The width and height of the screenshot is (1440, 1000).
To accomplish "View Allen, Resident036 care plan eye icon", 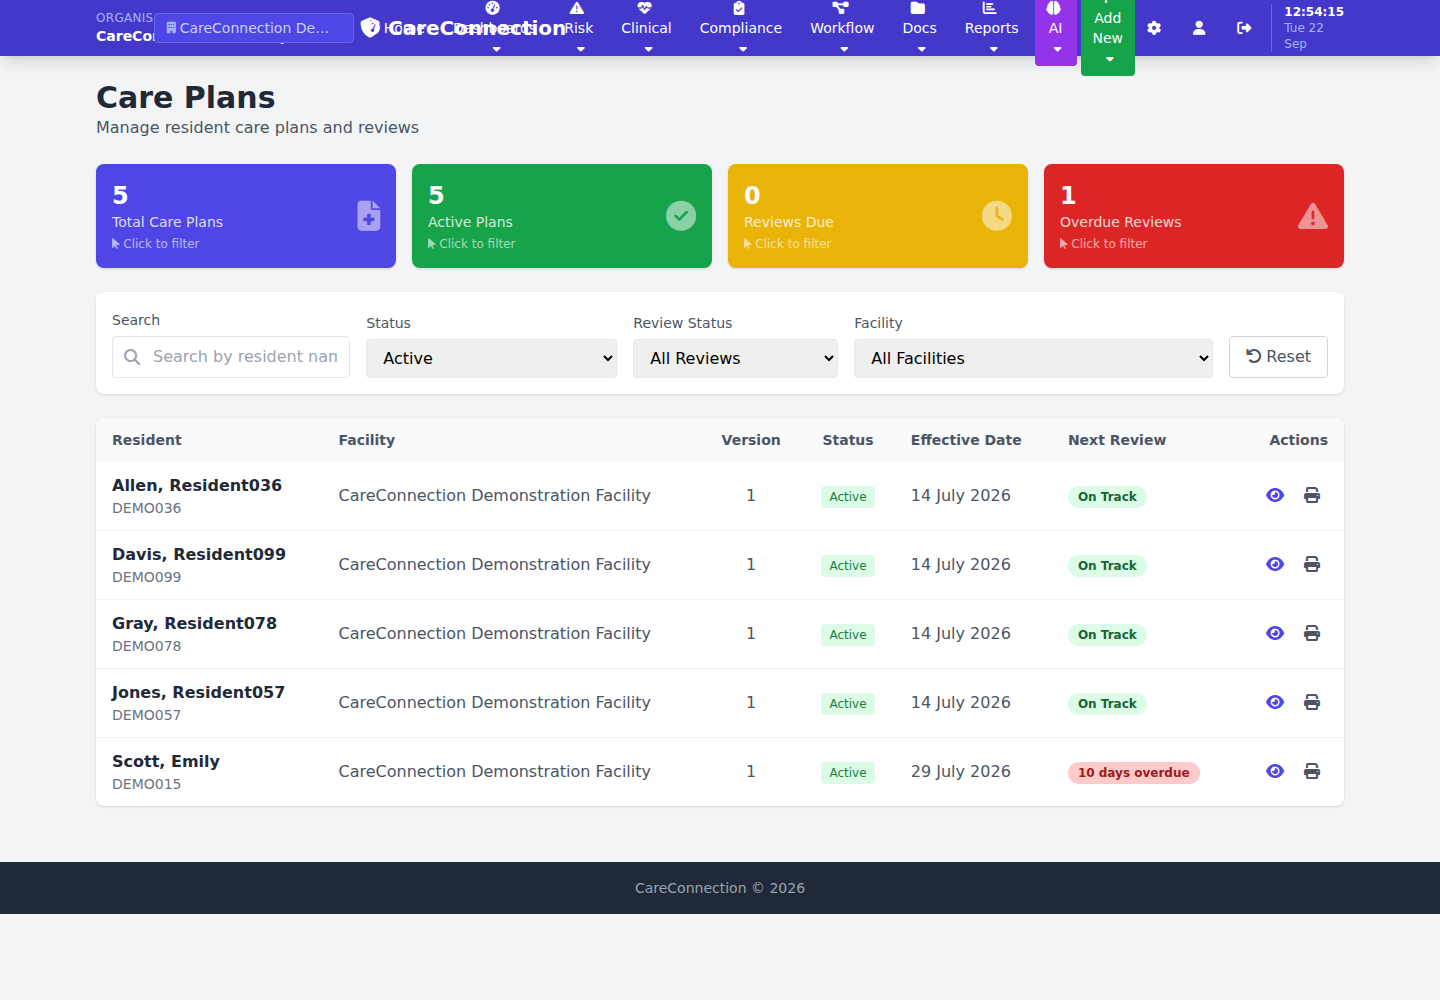I will click(1275, 495).
